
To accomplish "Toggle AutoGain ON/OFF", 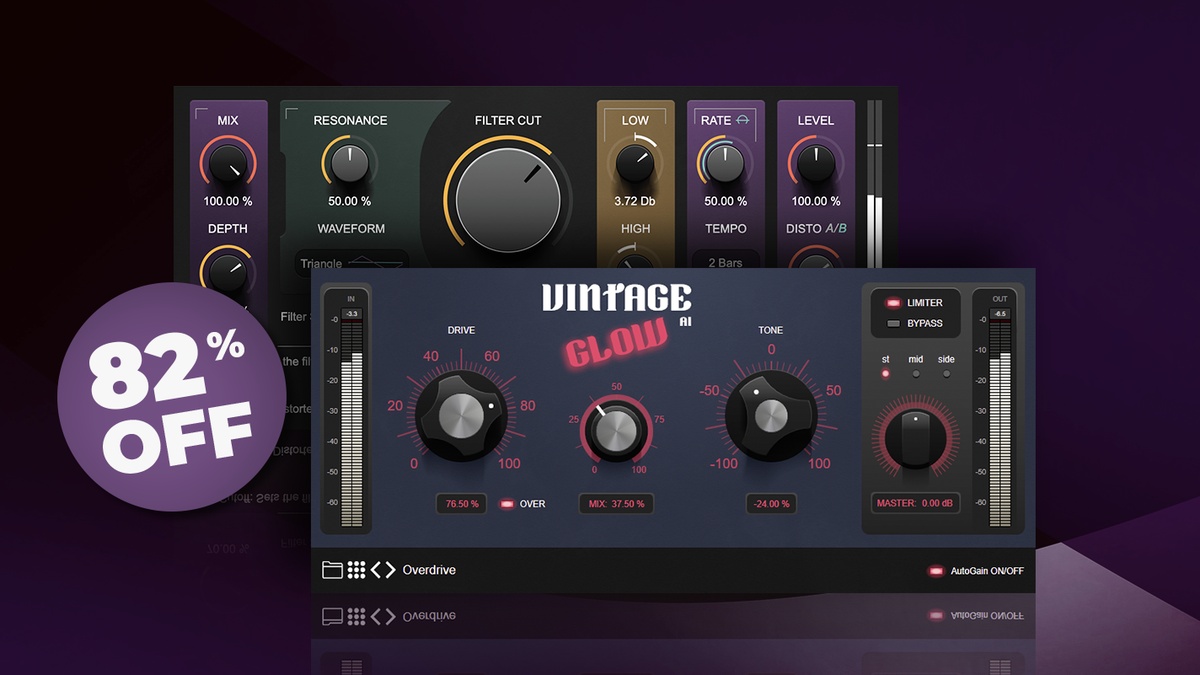I will pos(937,571).
